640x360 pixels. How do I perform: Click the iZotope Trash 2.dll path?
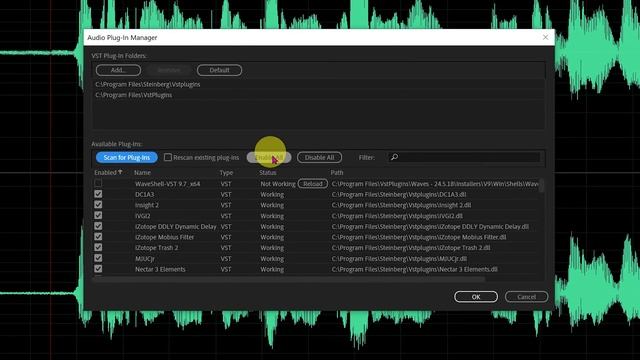(411, 248)
